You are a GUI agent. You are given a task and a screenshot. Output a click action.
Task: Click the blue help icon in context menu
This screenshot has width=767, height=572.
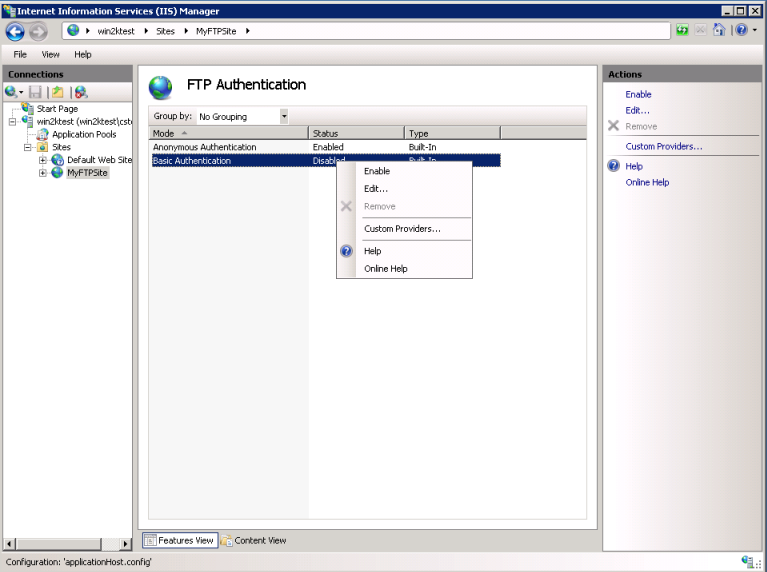coord(346,251)
